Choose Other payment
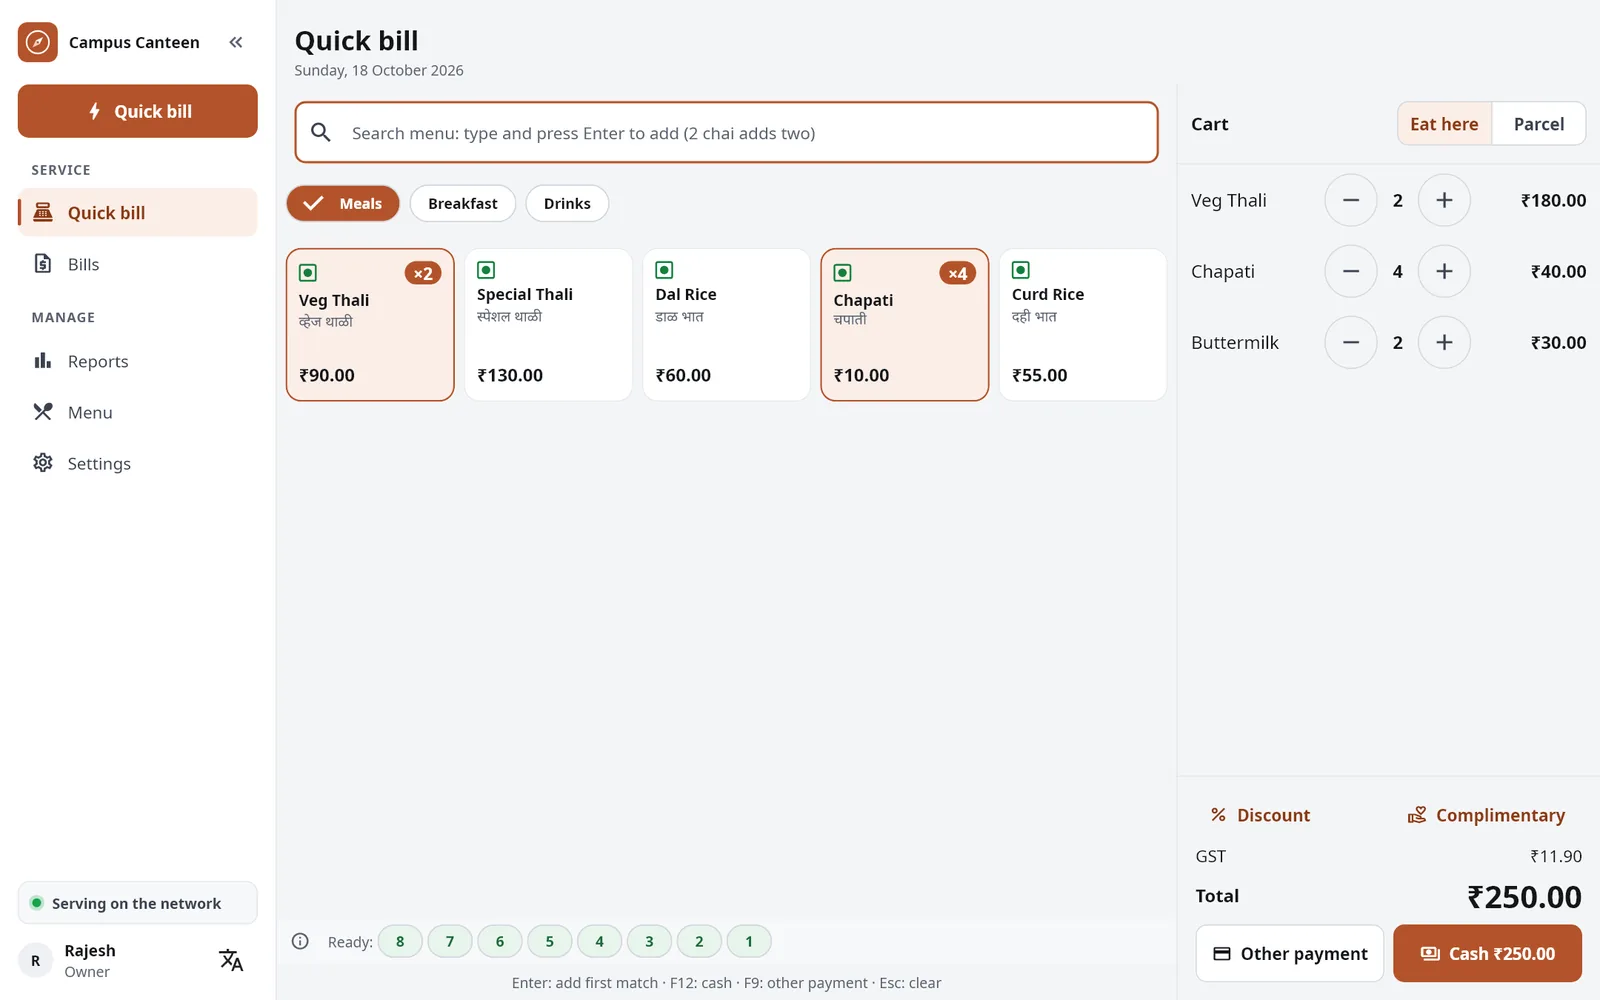The image size is (1600, 1000). point(1290,953)
